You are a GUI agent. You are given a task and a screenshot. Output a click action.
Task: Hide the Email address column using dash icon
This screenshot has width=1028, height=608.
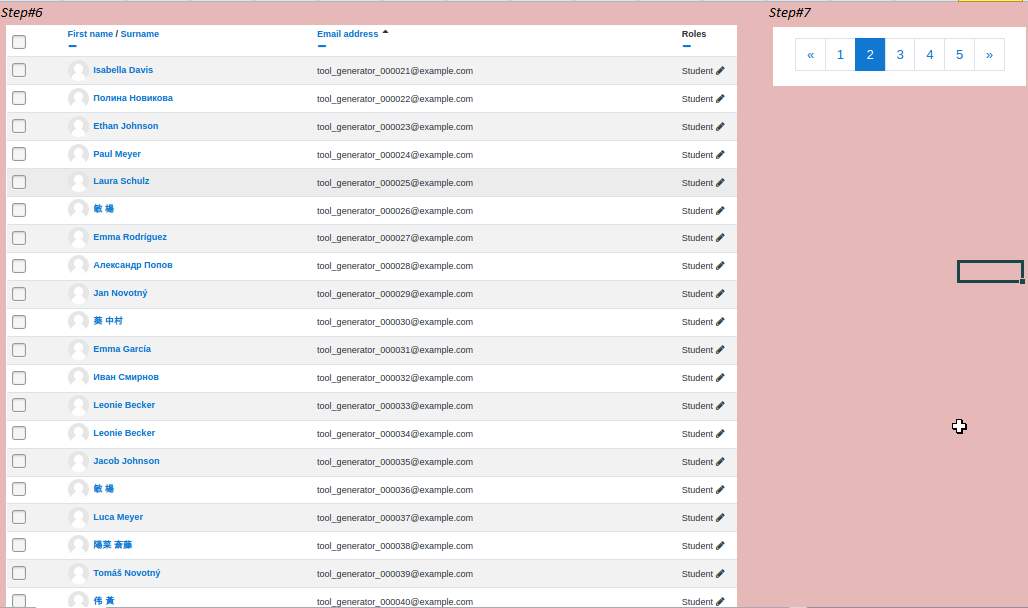(x=321, y=46)
